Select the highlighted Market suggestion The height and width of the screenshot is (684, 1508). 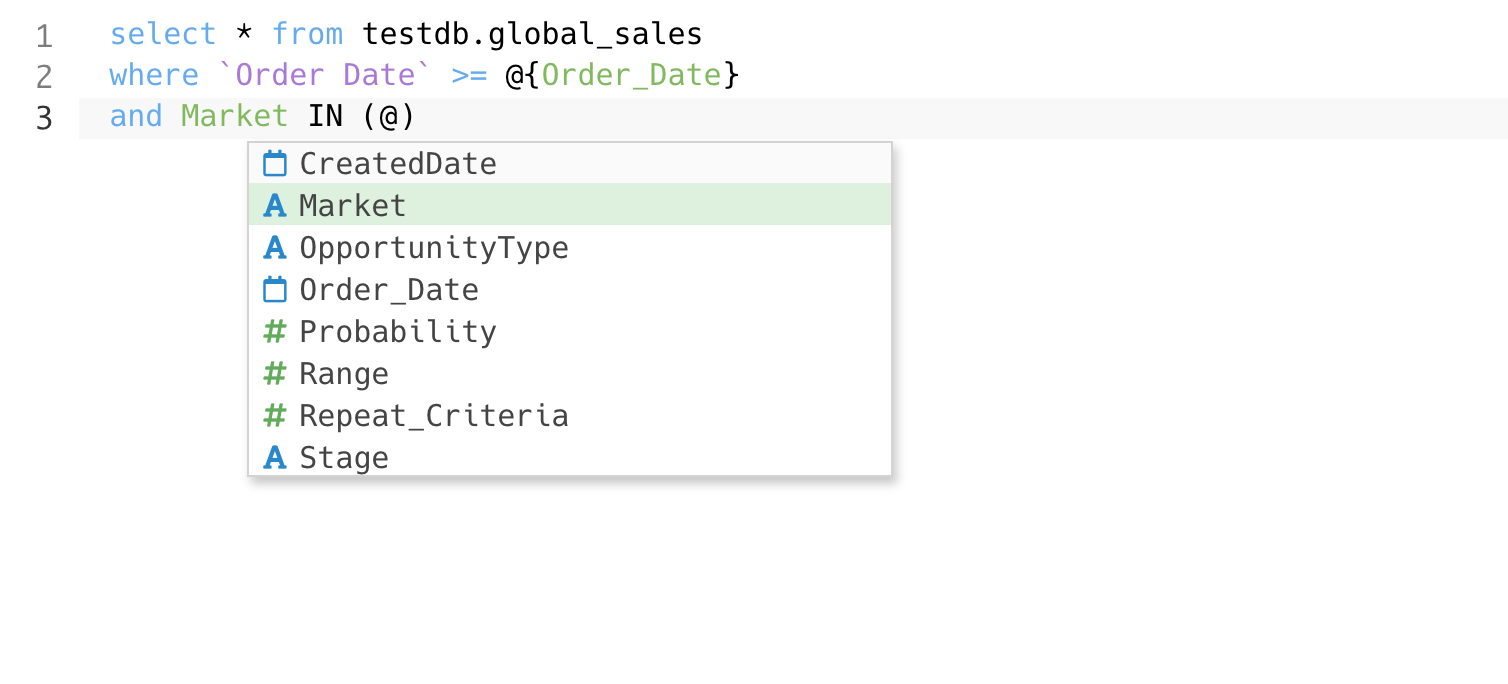[353, 206]
